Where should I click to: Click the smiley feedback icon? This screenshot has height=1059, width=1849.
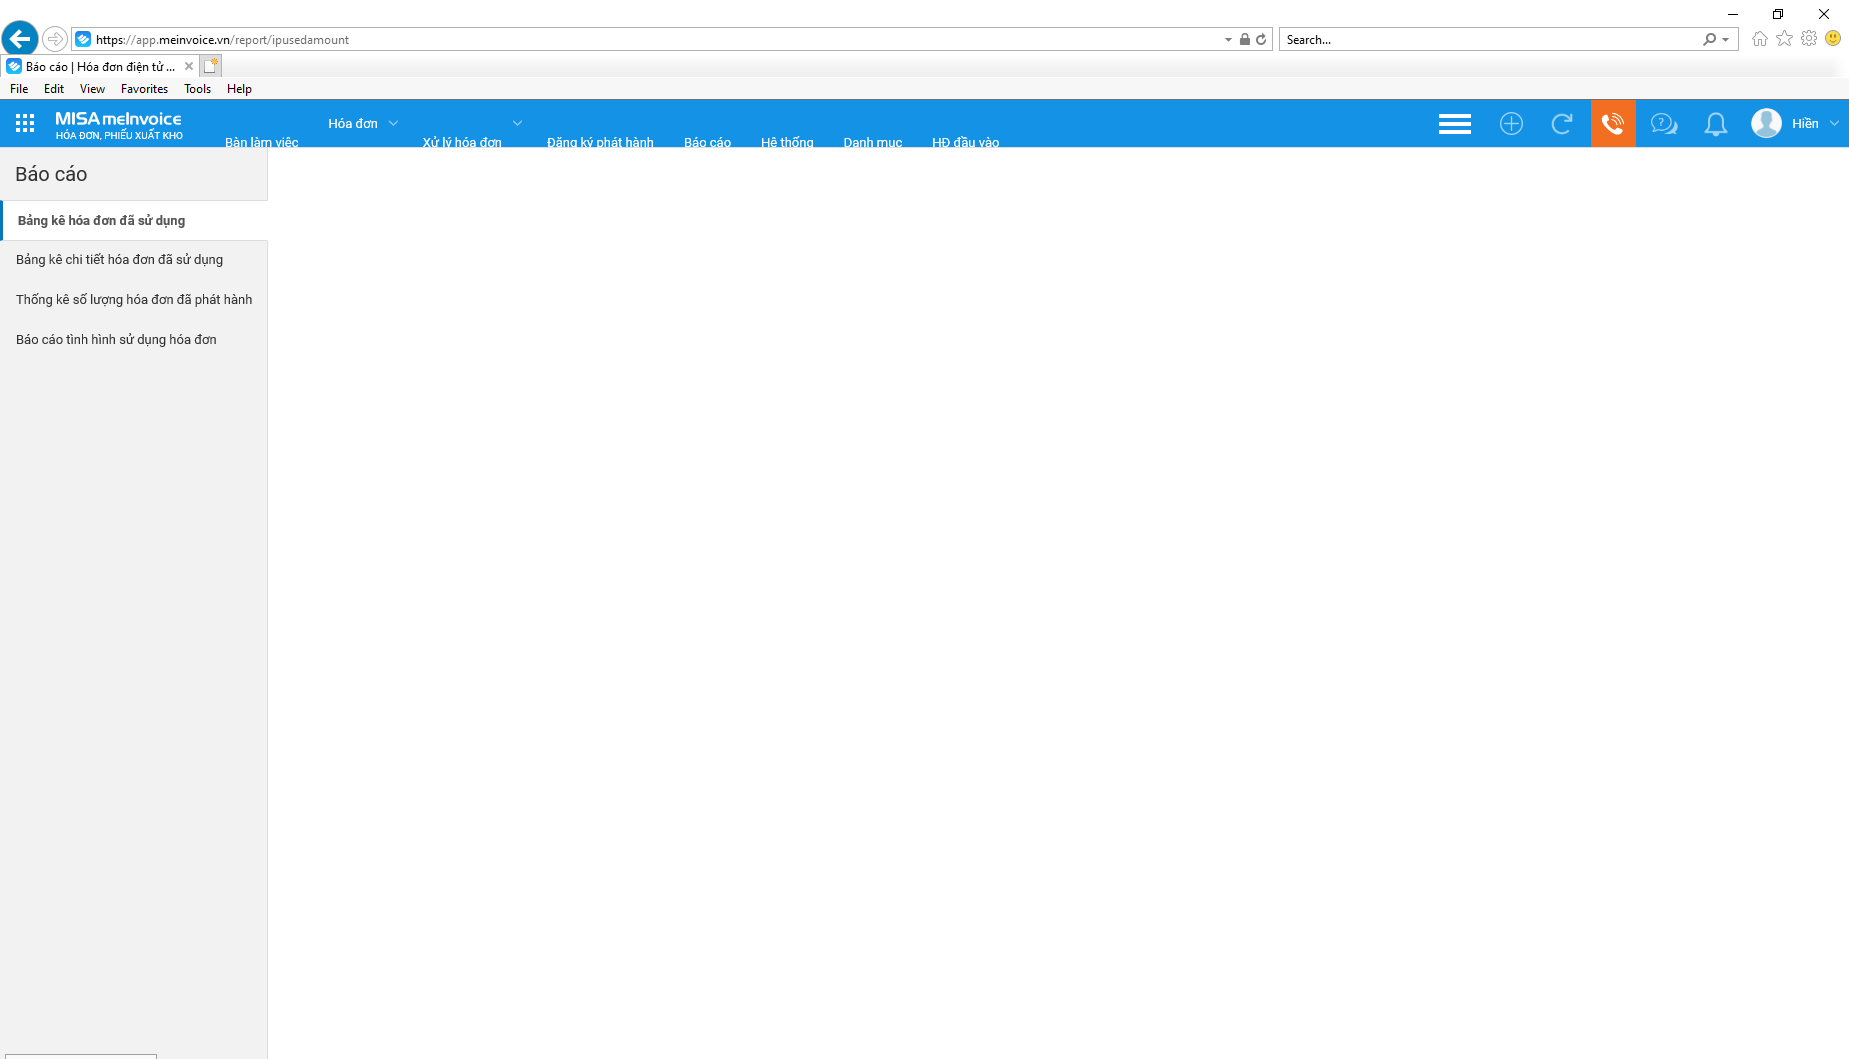1833,38
